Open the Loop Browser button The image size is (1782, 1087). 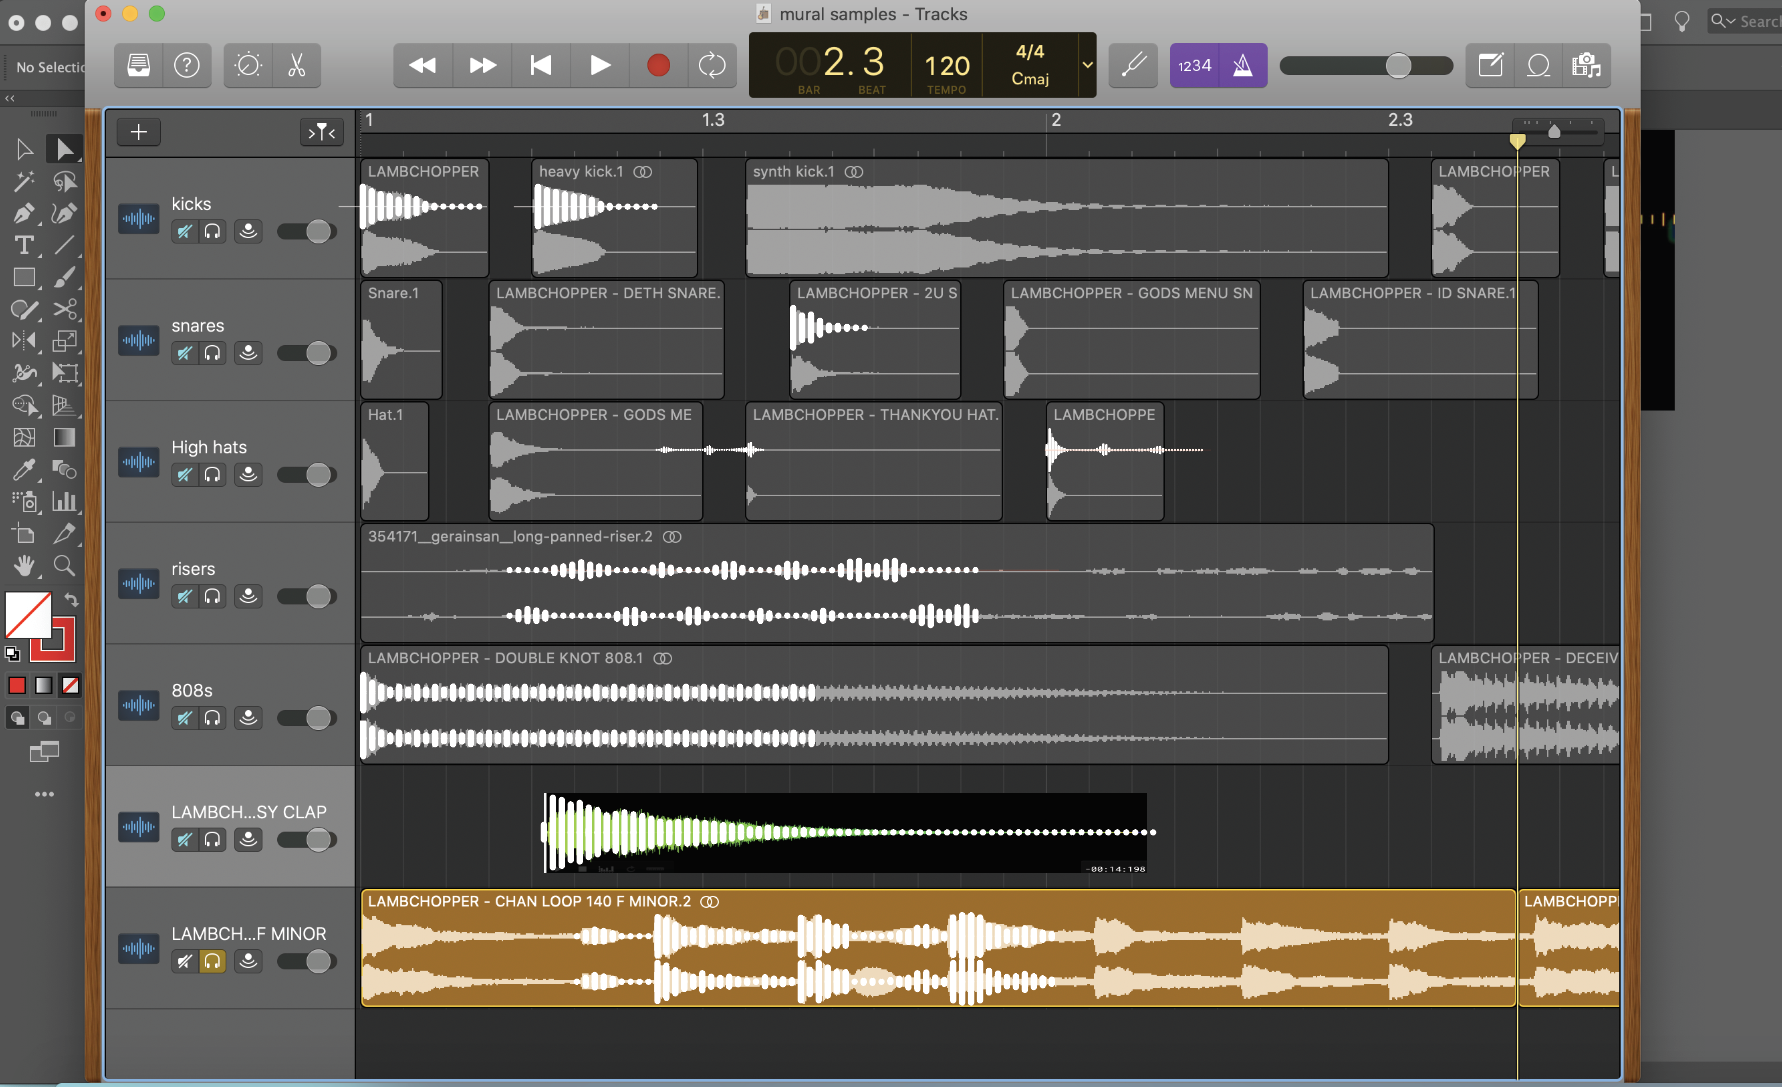(1538, 66)
